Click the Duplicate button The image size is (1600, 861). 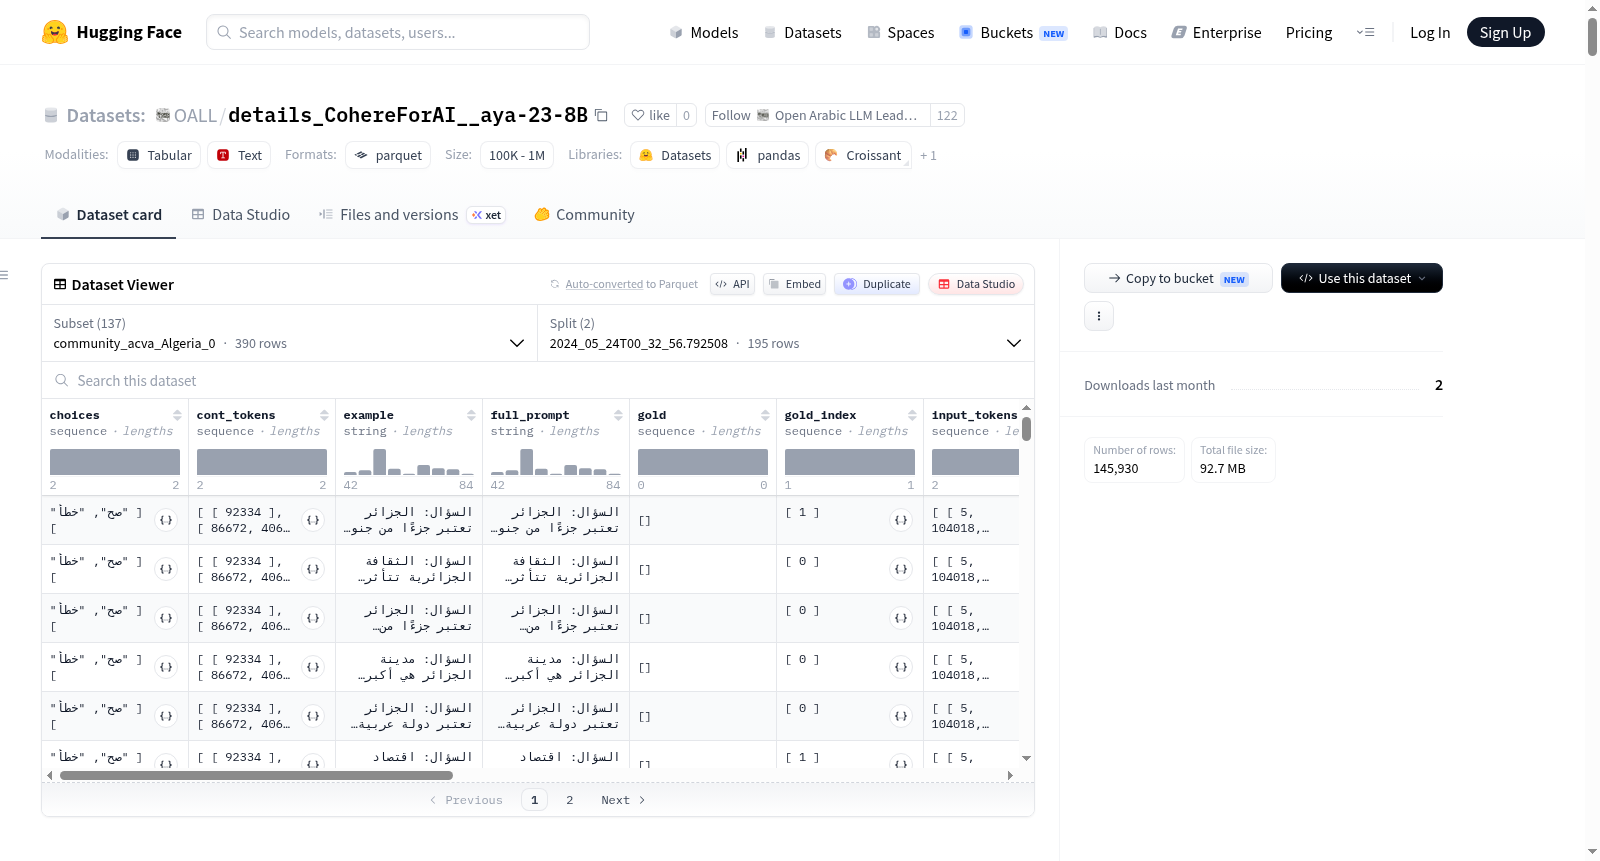point(876,284)
